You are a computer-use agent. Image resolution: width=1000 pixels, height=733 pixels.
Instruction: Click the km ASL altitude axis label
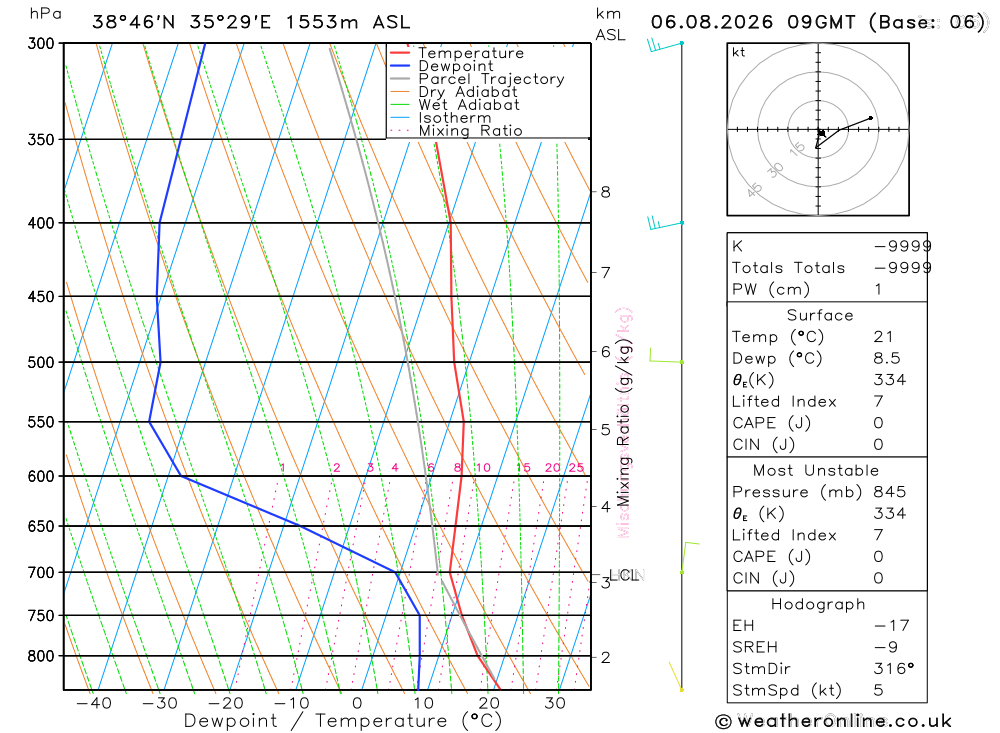pos(610,24)
